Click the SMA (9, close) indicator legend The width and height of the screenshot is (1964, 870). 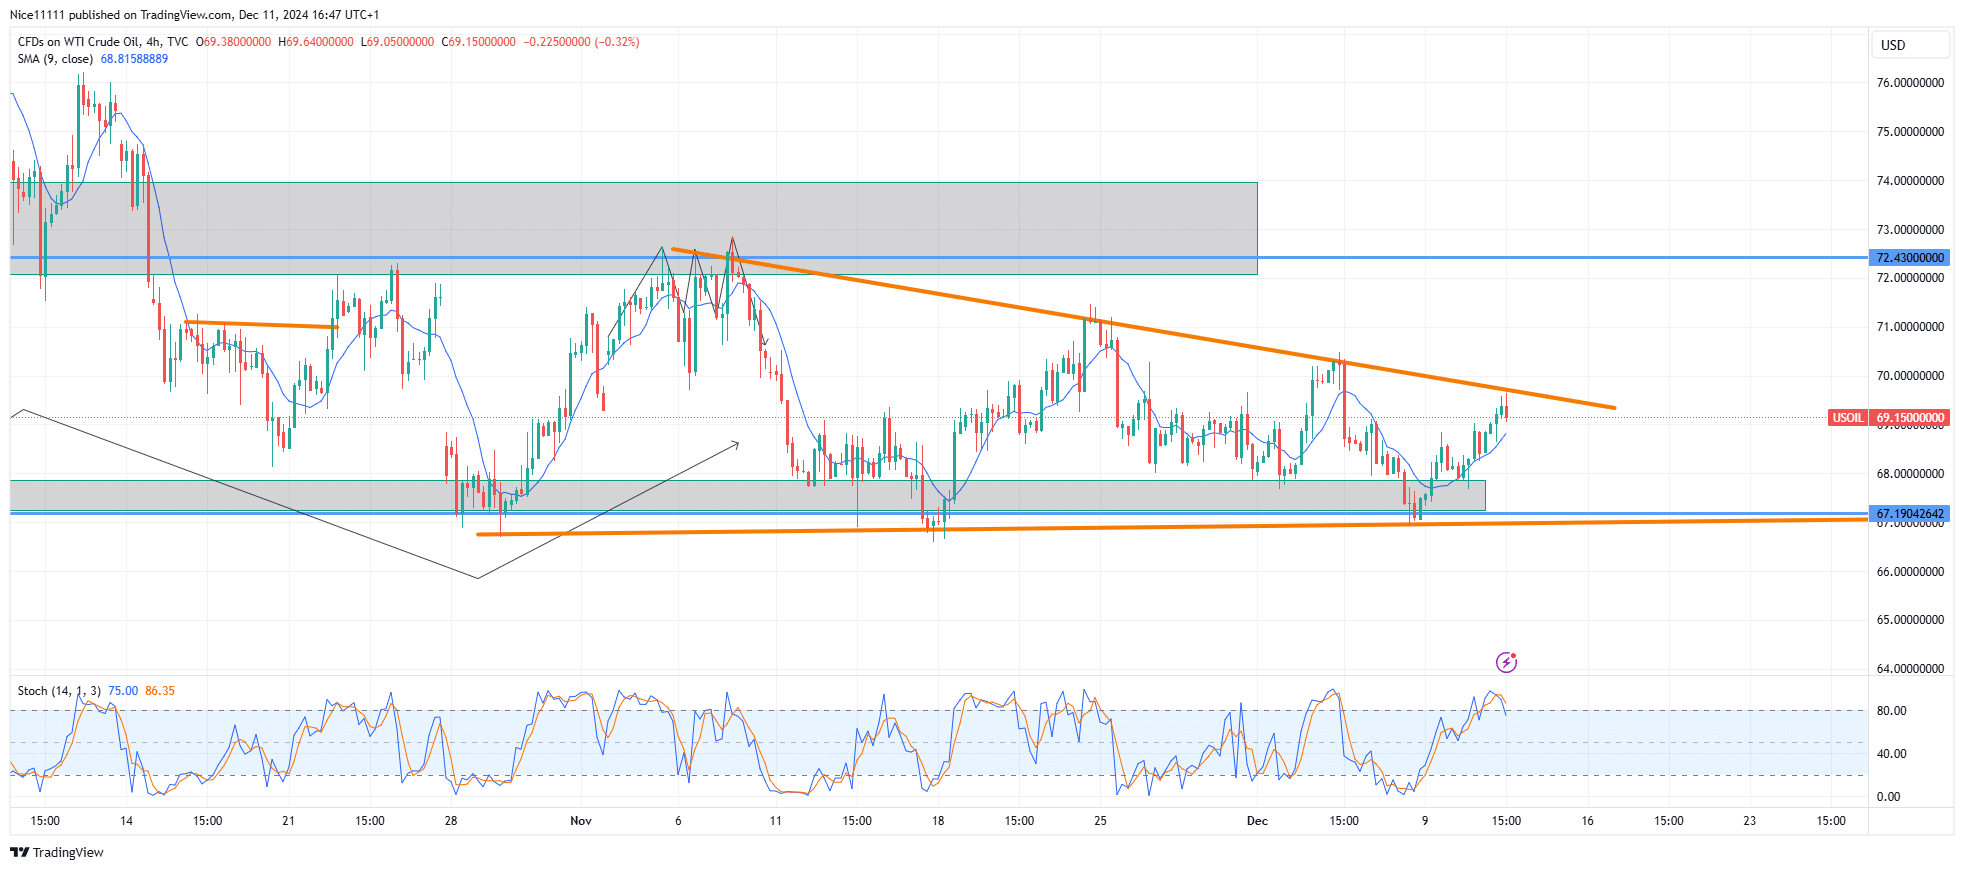pyautogui.click(x=55, y=59)
